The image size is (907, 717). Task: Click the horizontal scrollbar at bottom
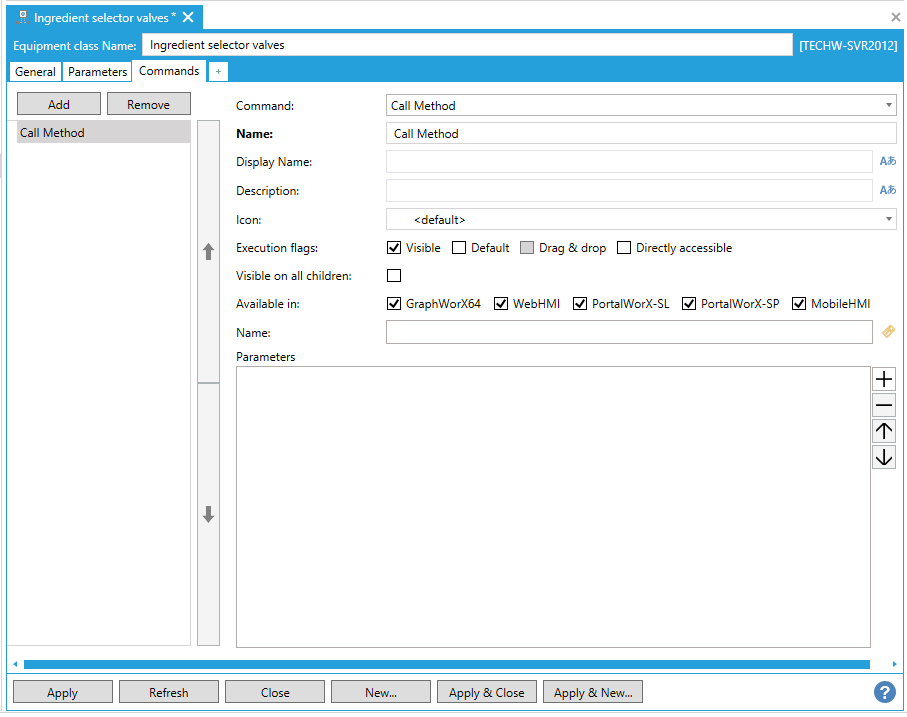[446, 664]
